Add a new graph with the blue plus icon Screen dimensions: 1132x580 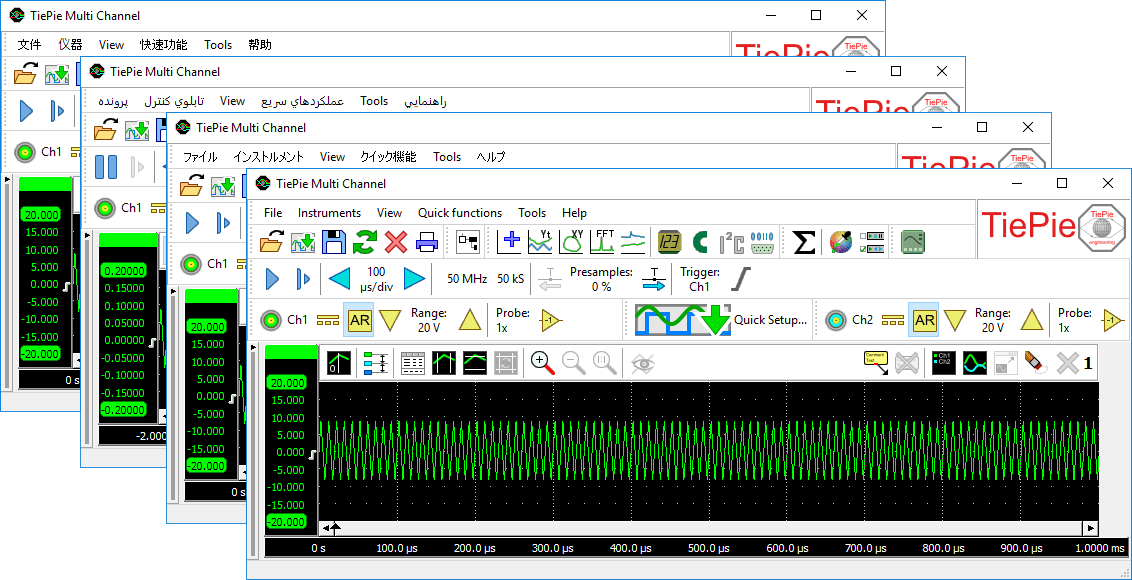[510, 242]
